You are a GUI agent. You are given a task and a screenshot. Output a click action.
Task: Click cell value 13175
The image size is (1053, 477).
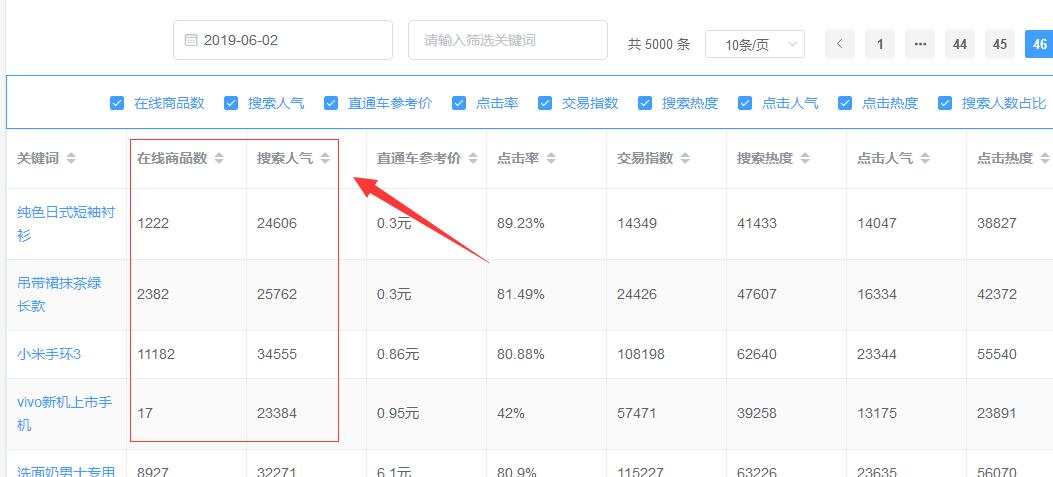[877, 413]
